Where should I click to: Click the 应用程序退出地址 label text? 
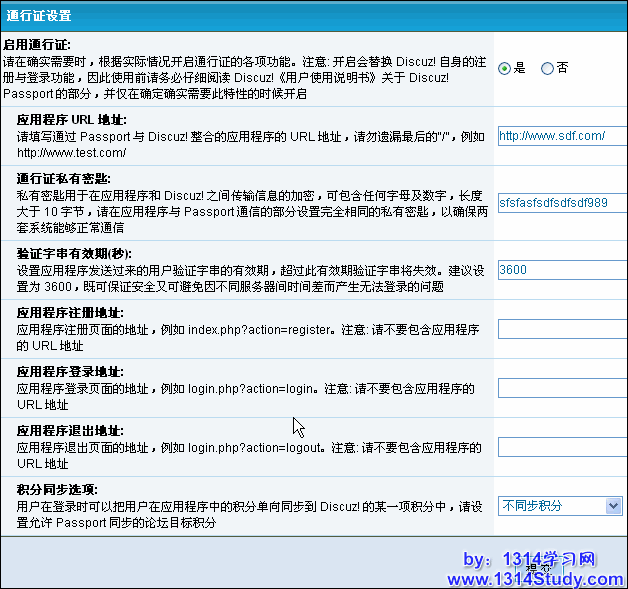coord(70,430)
